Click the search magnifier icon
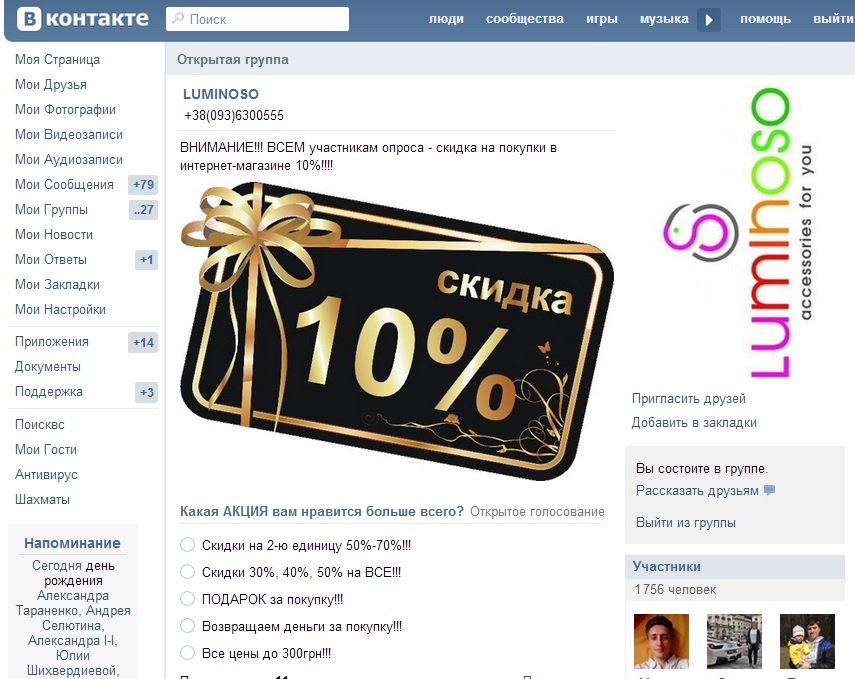 click(x=178, y=19)
